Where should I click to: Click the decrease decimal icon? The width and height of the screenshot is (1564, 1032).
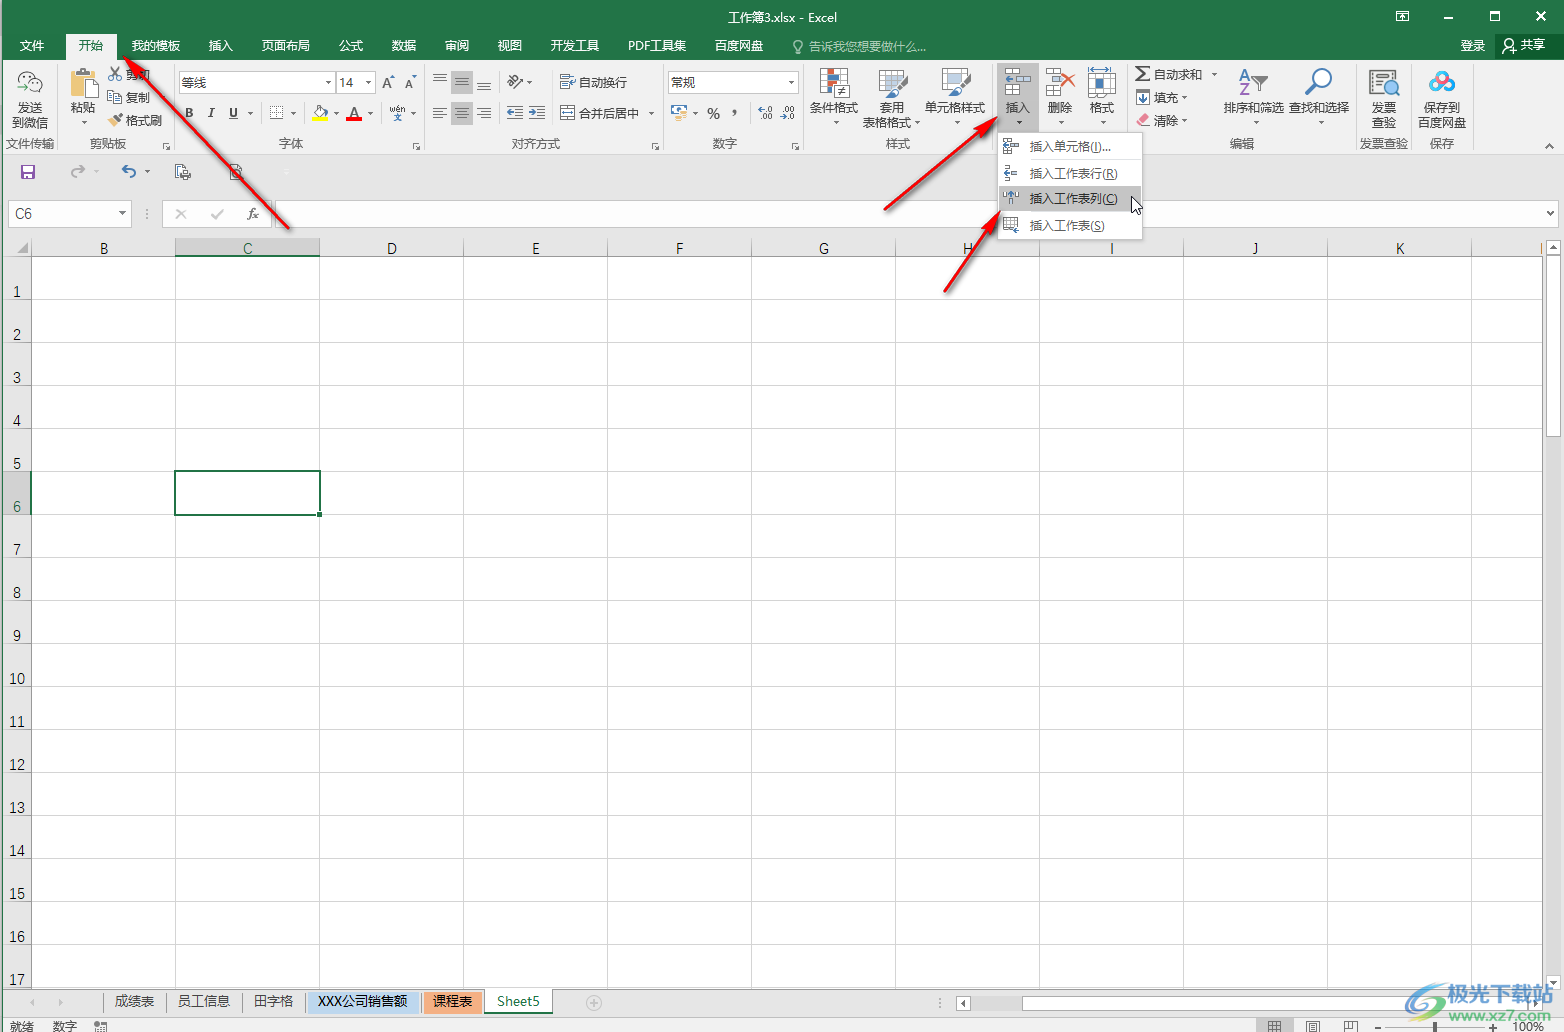click(788, 113)
